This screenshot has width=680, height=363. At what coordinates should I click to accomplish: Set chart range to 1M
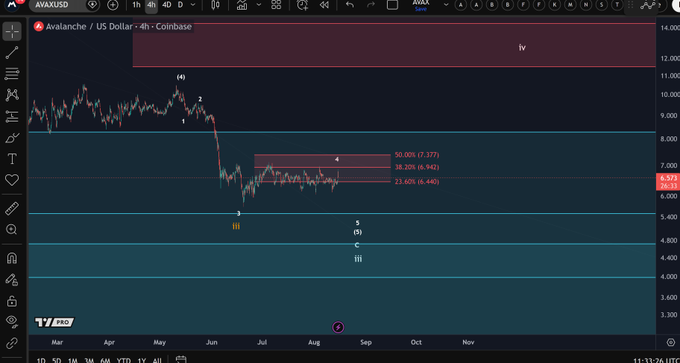tap(72, 360)
